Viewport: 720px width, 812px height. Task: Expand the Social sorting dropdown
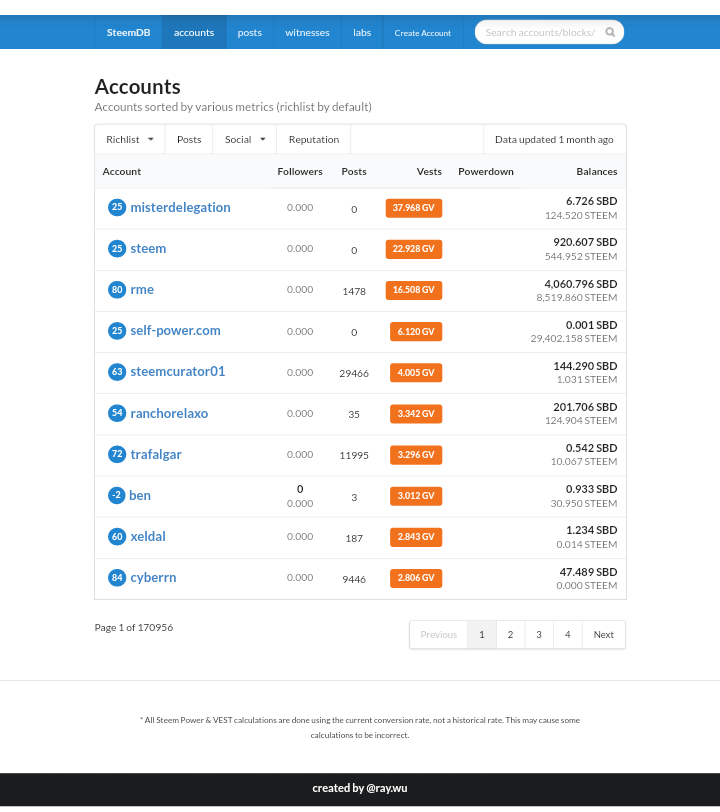(244, 139)
